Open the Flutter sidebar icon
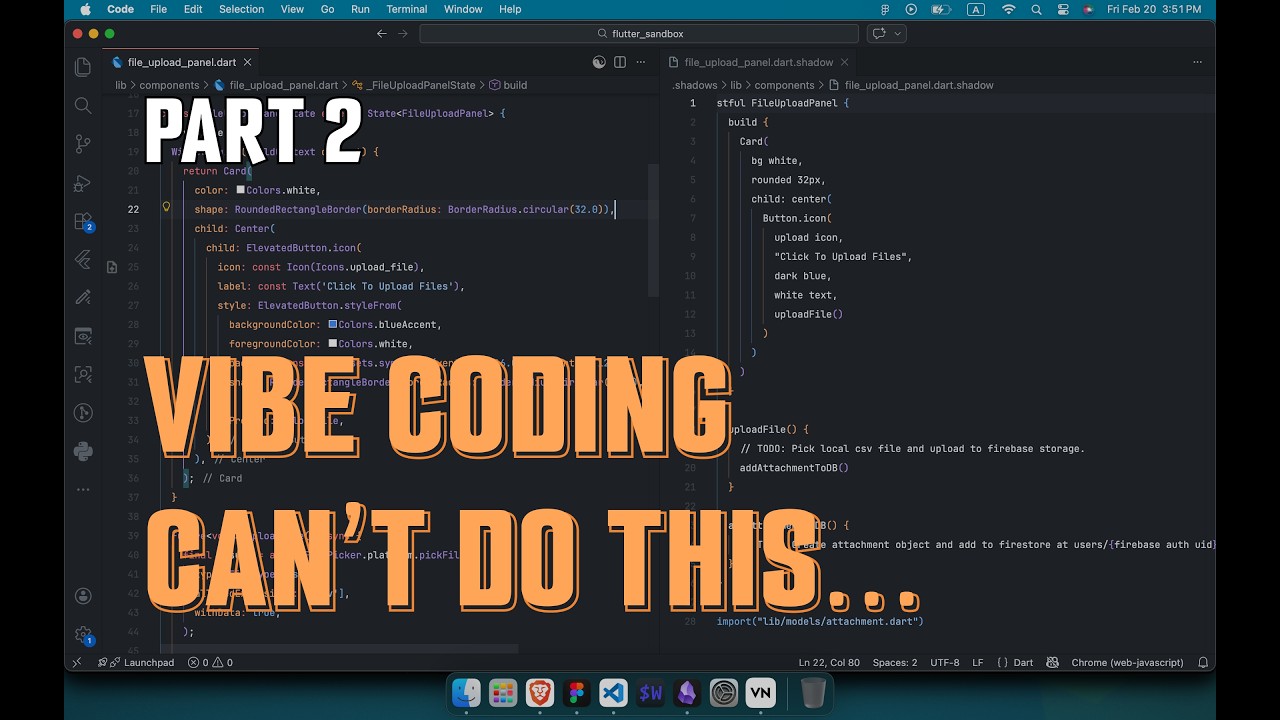Screen dimensions: 1280x720 click(83, 260)
